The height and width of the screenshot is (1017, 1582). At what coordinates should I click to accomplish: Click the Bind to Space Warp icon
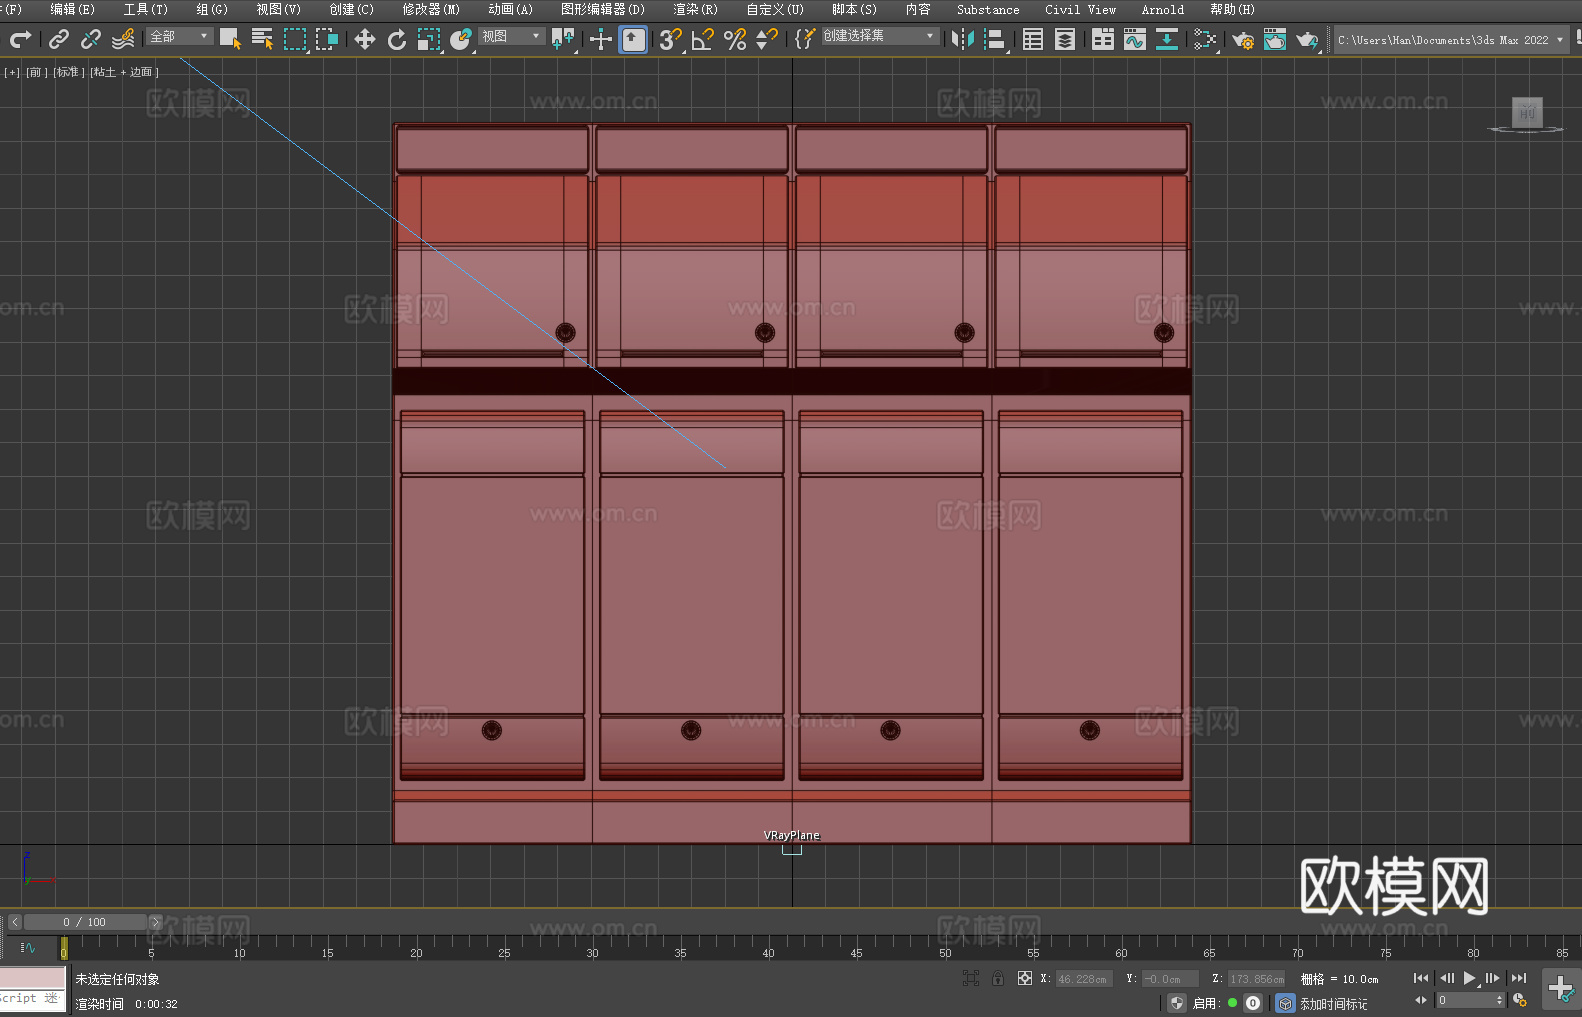point(123,39)
